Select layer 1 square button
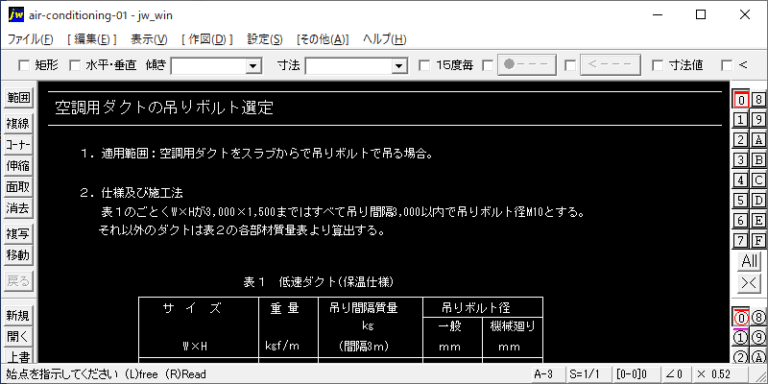This screenshot has width=768, height=384. click(x=741, y=120)
